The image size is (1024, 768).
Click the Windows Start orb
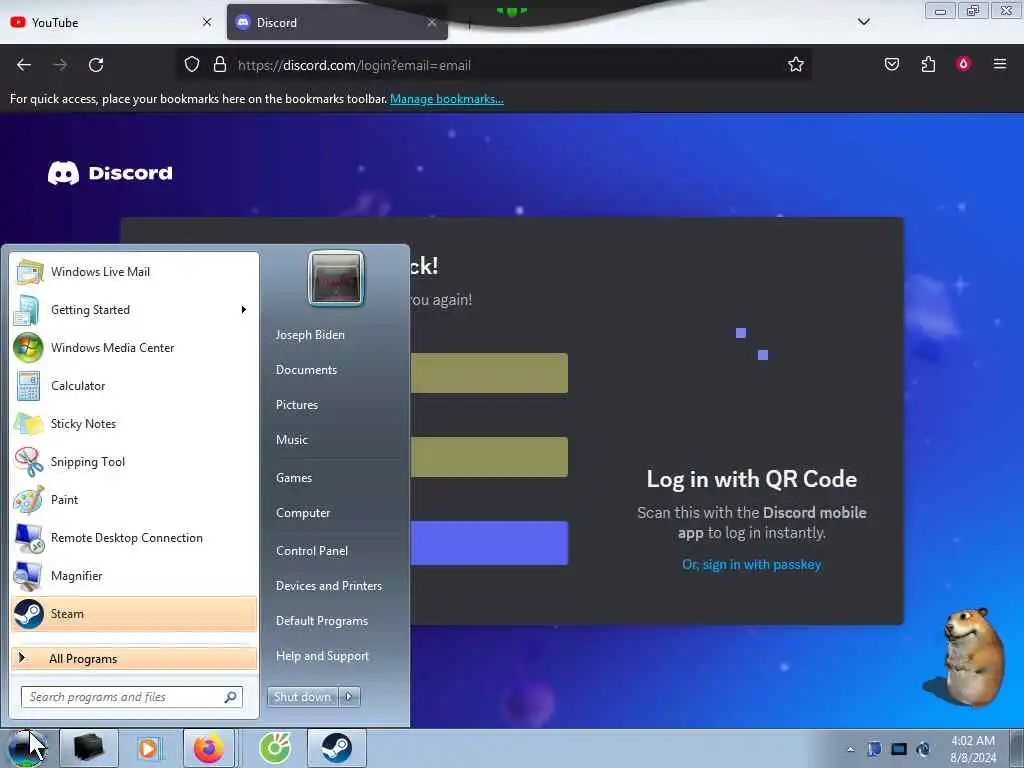[x=26, y=748]
